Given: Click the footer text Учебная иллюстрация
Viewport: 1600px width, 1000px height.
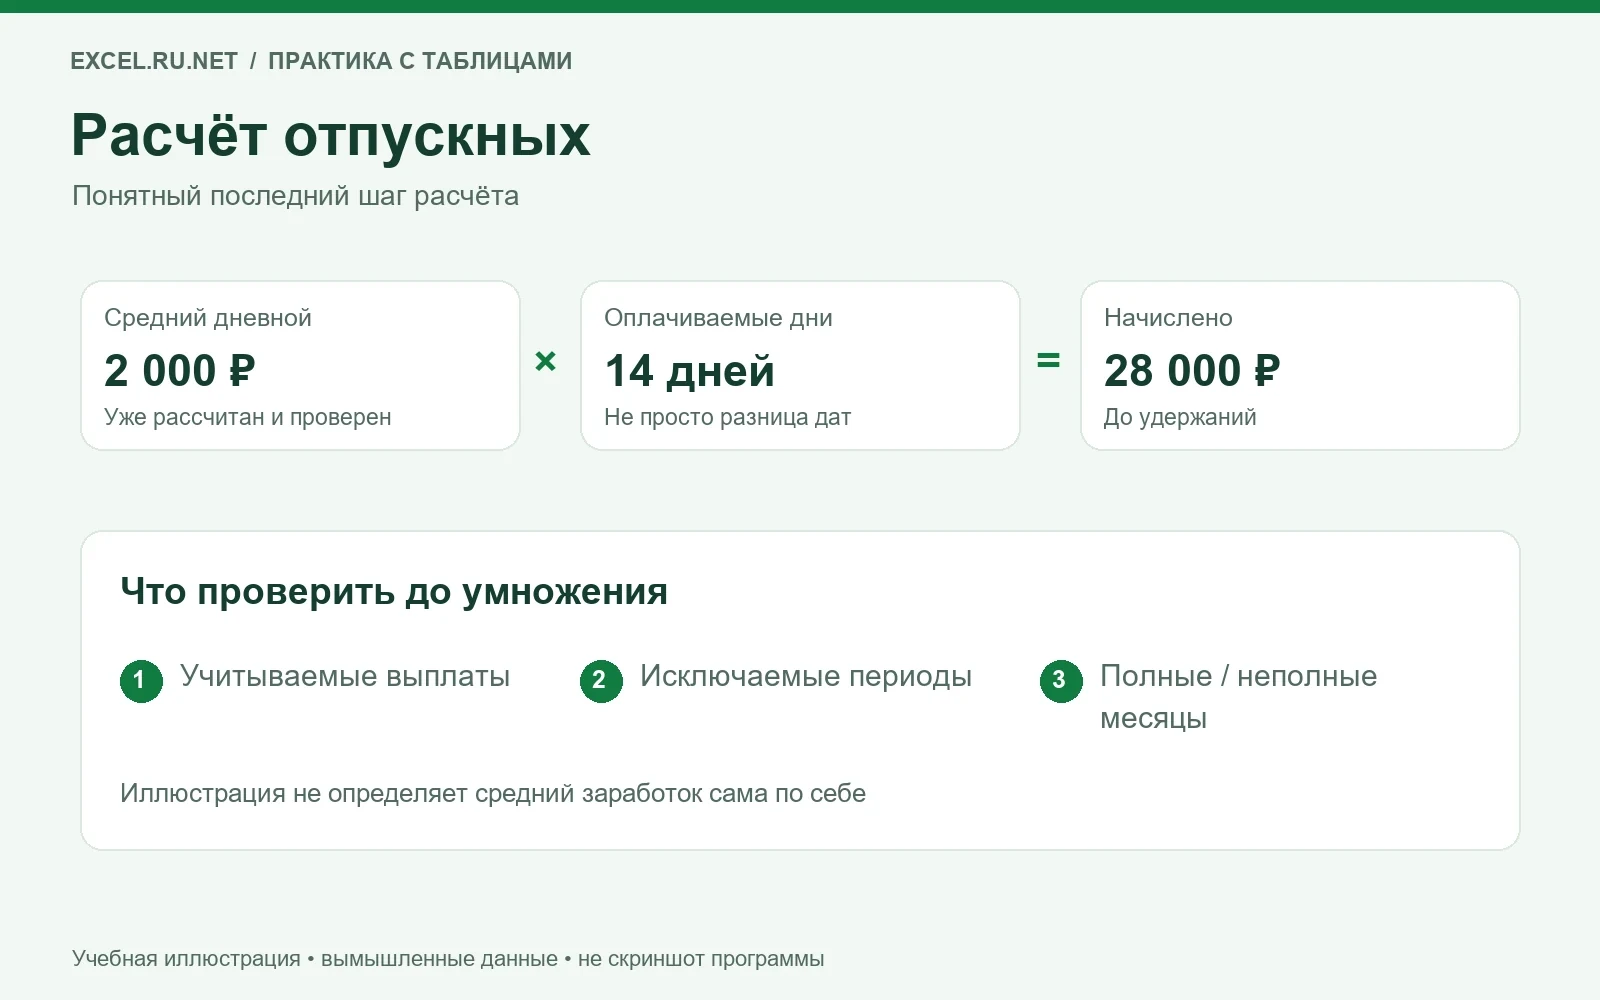Looking at the screenshot, I should [186, 959].
